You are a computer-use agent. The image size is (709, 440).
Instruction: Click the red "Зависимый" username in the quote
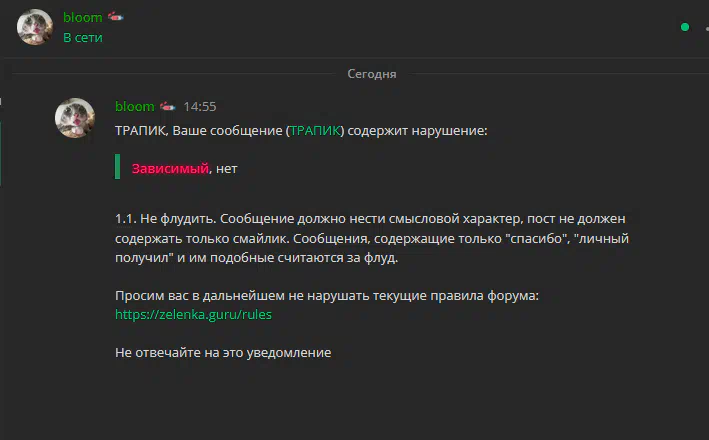click(170, 169)
